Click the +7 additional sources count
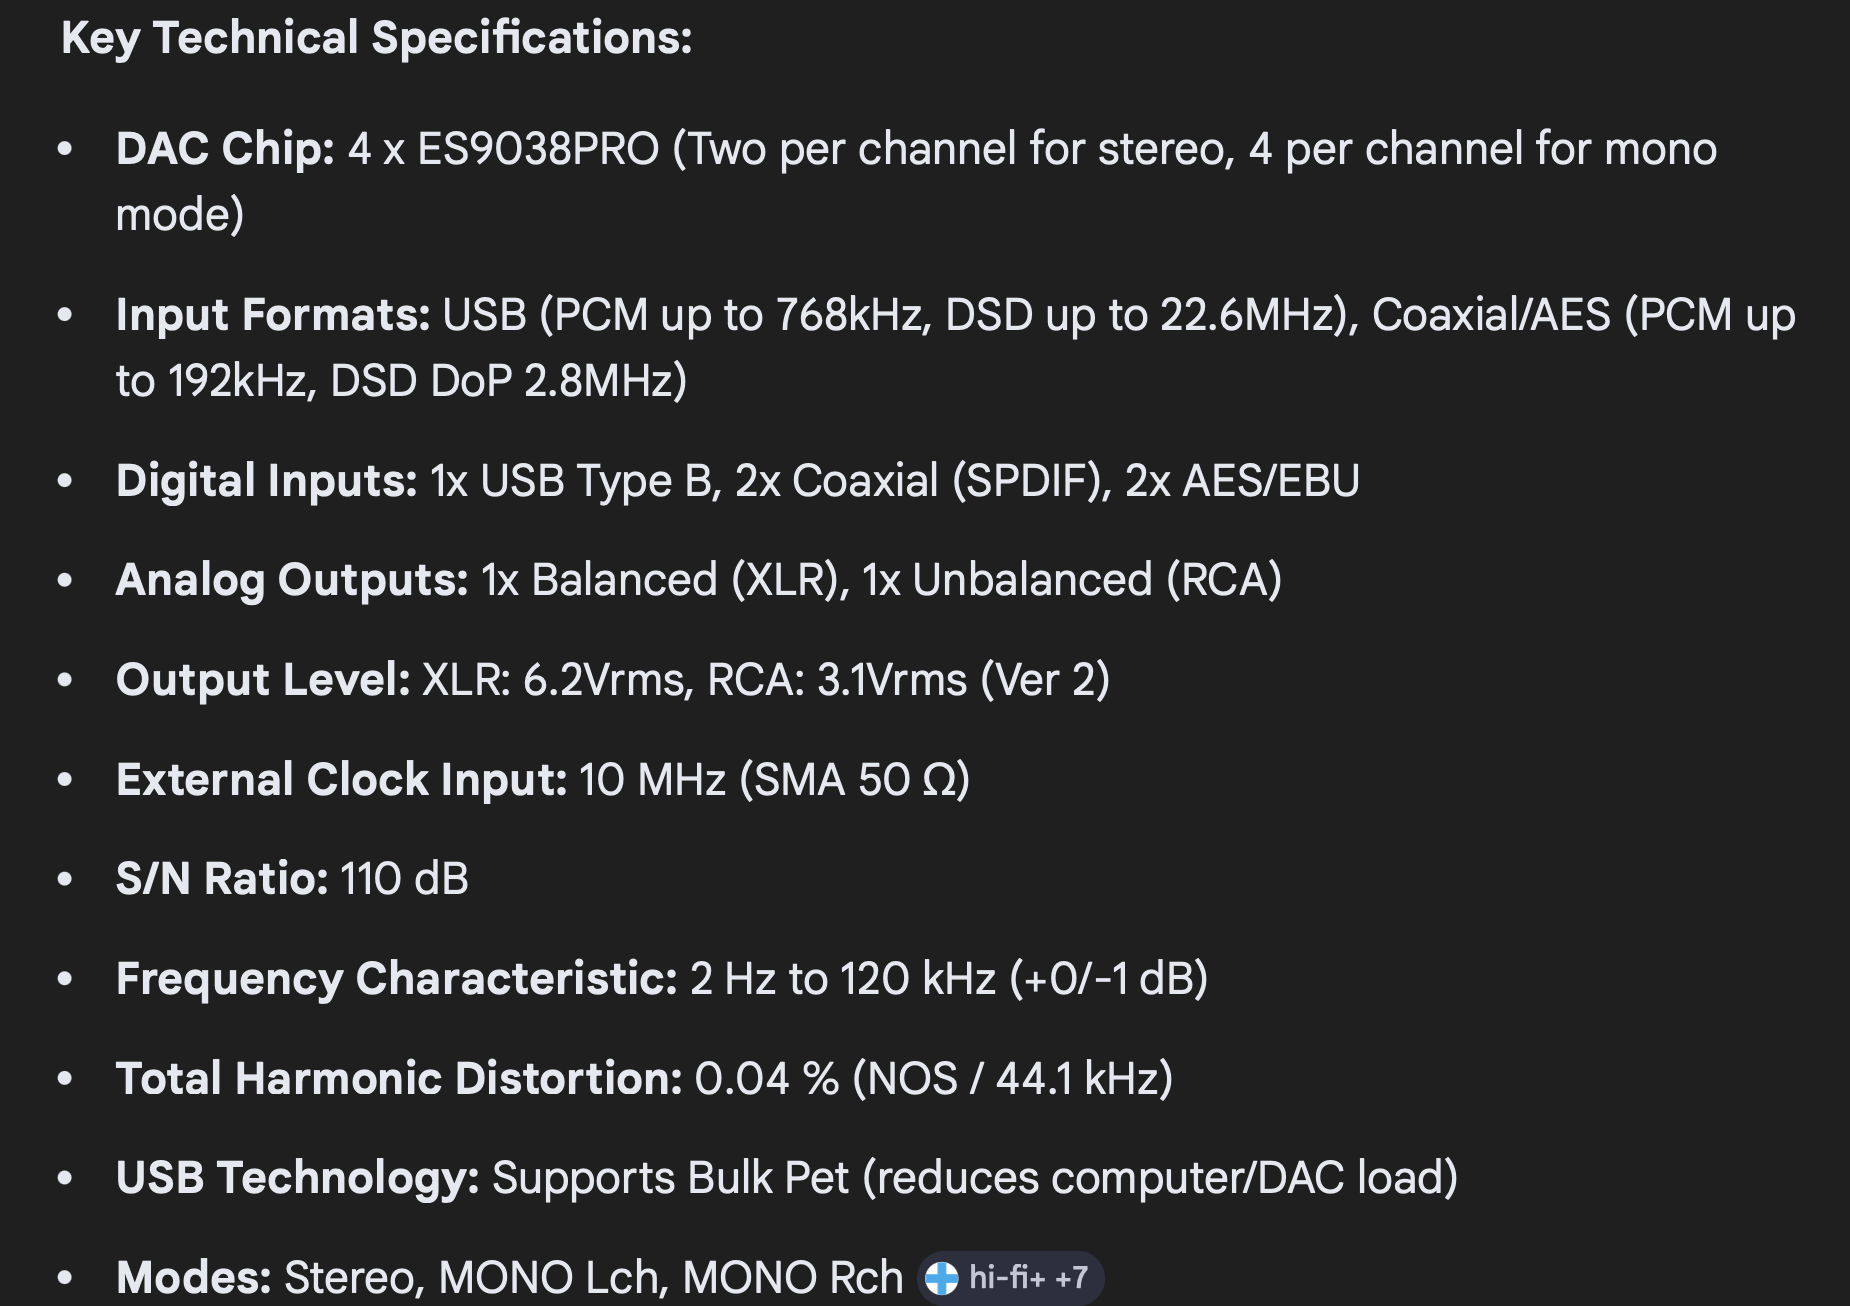The image size is (1850, 1306). (x=1071, y=1278)
